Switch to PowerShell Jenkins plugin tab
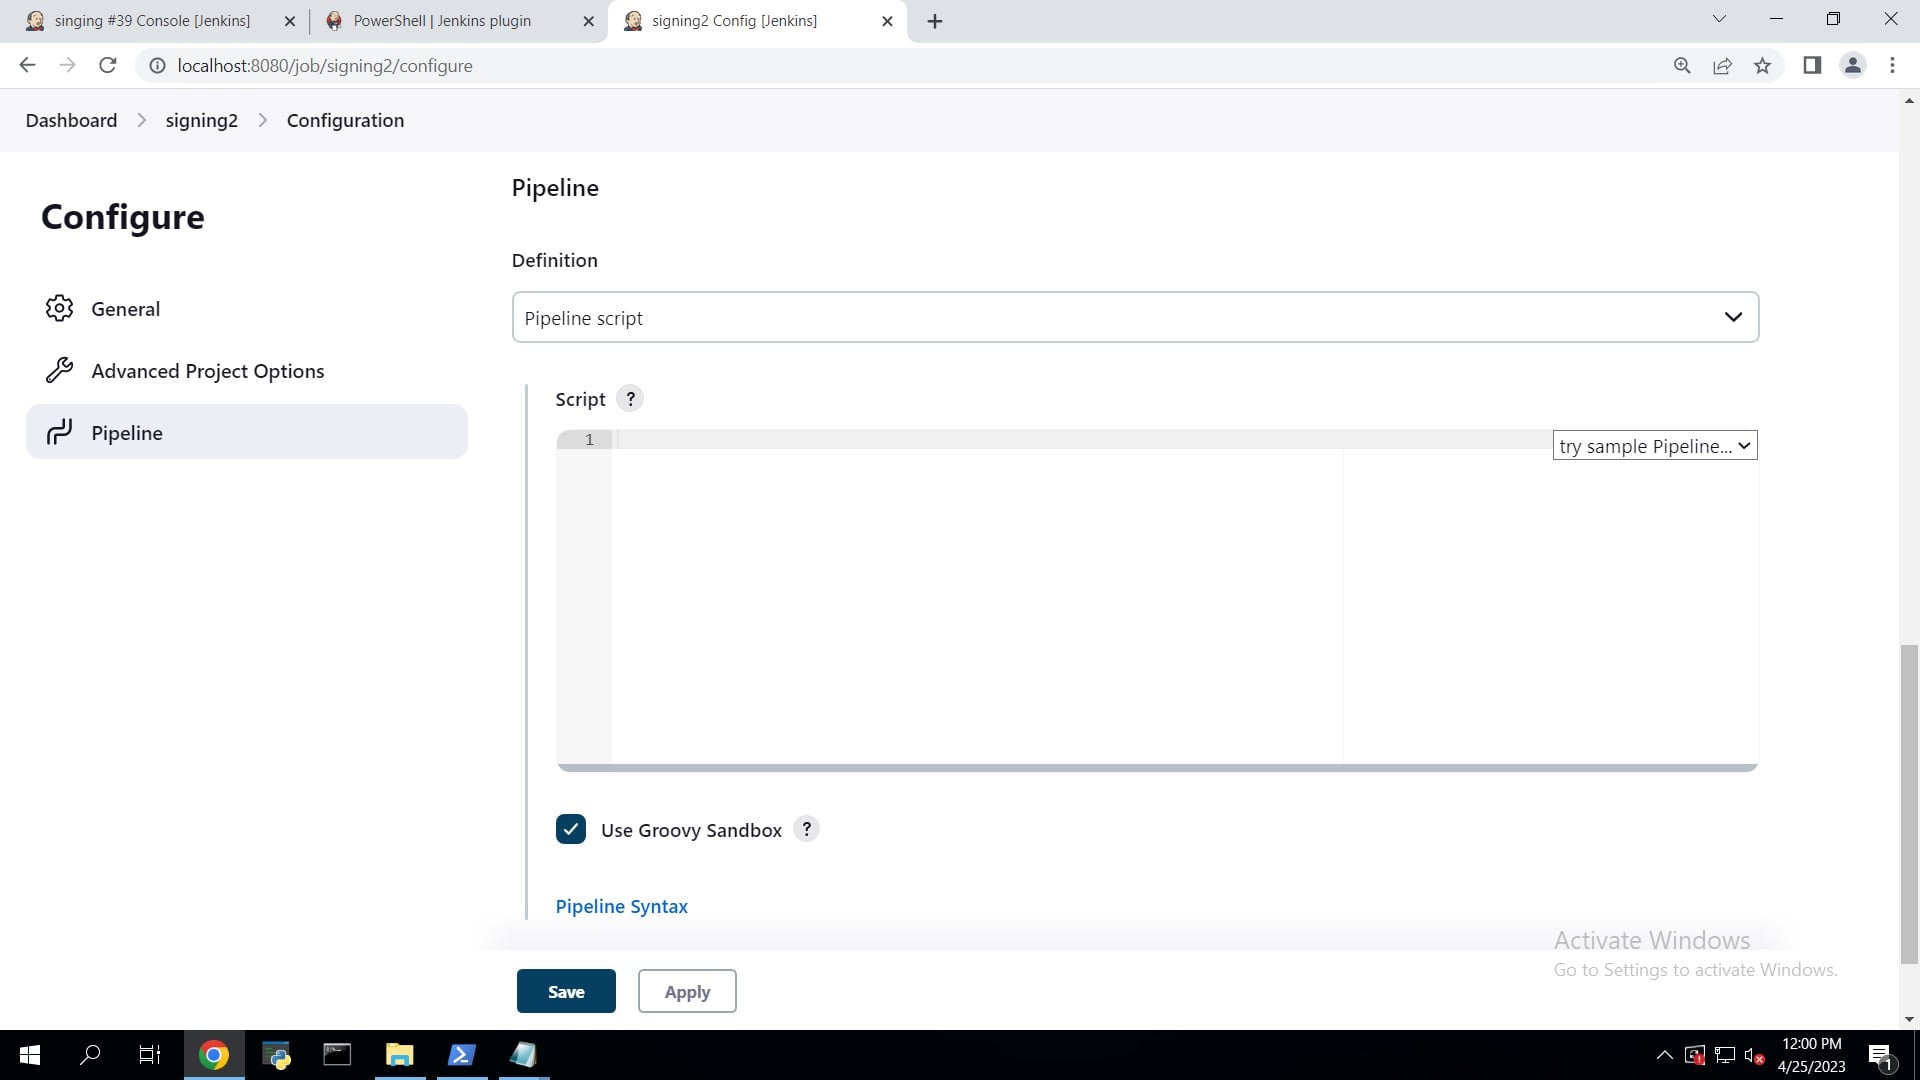The image size is (1920, 1080). (x=442, y=21)
